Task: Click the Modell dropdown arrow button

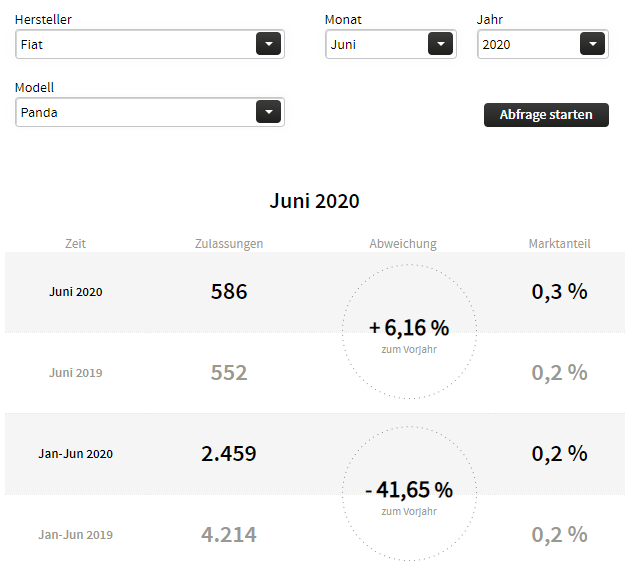Action: (269, 112)
